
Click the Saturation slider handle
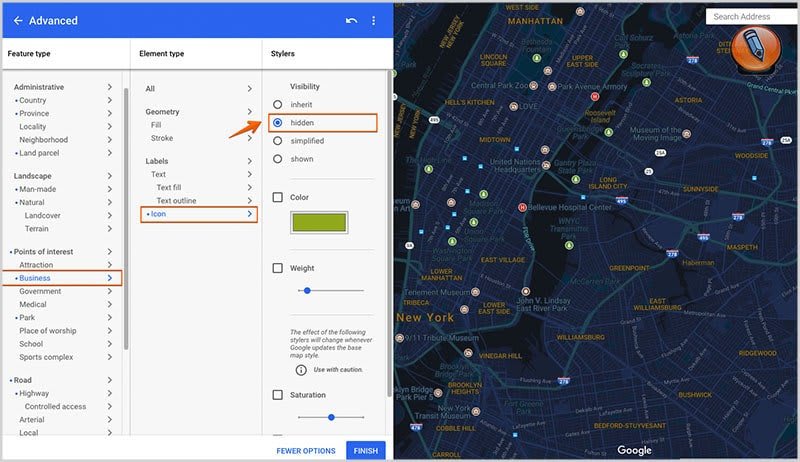(x=331, y=417)
